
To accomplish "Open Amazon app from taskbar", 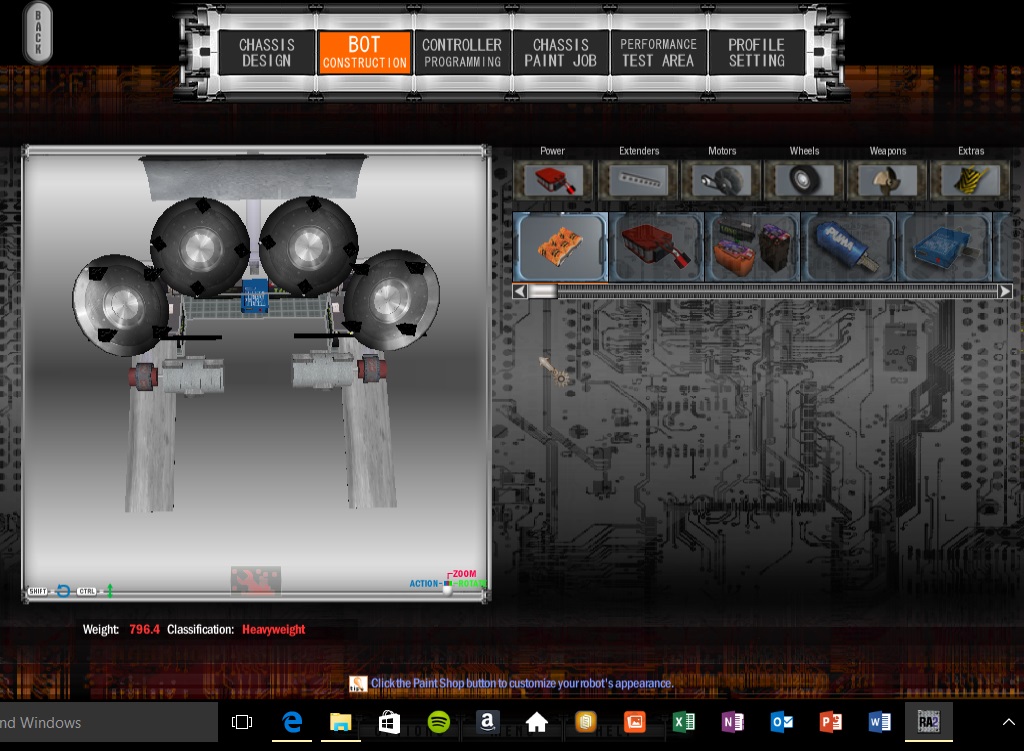I will [487, 722].
